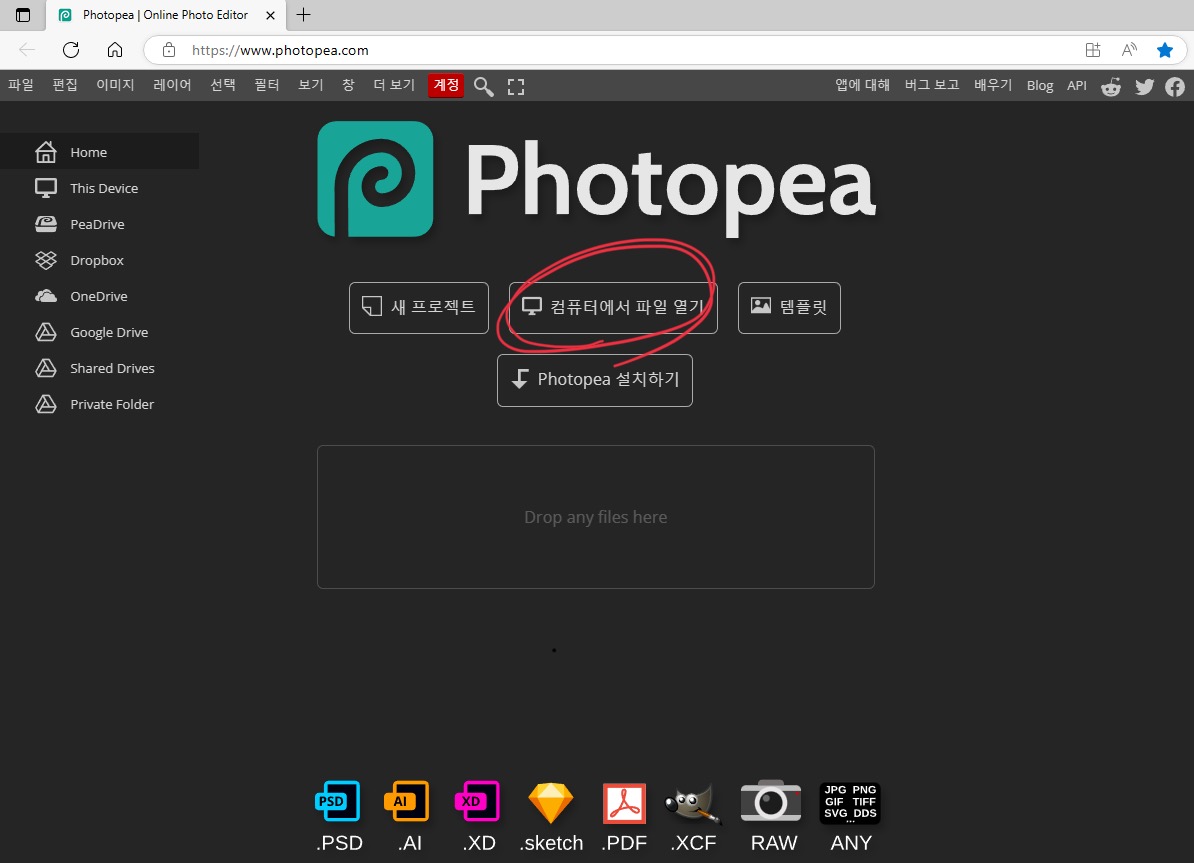Open Dropbox storage in sidebar
The image size is (1194, 863).
100,260
